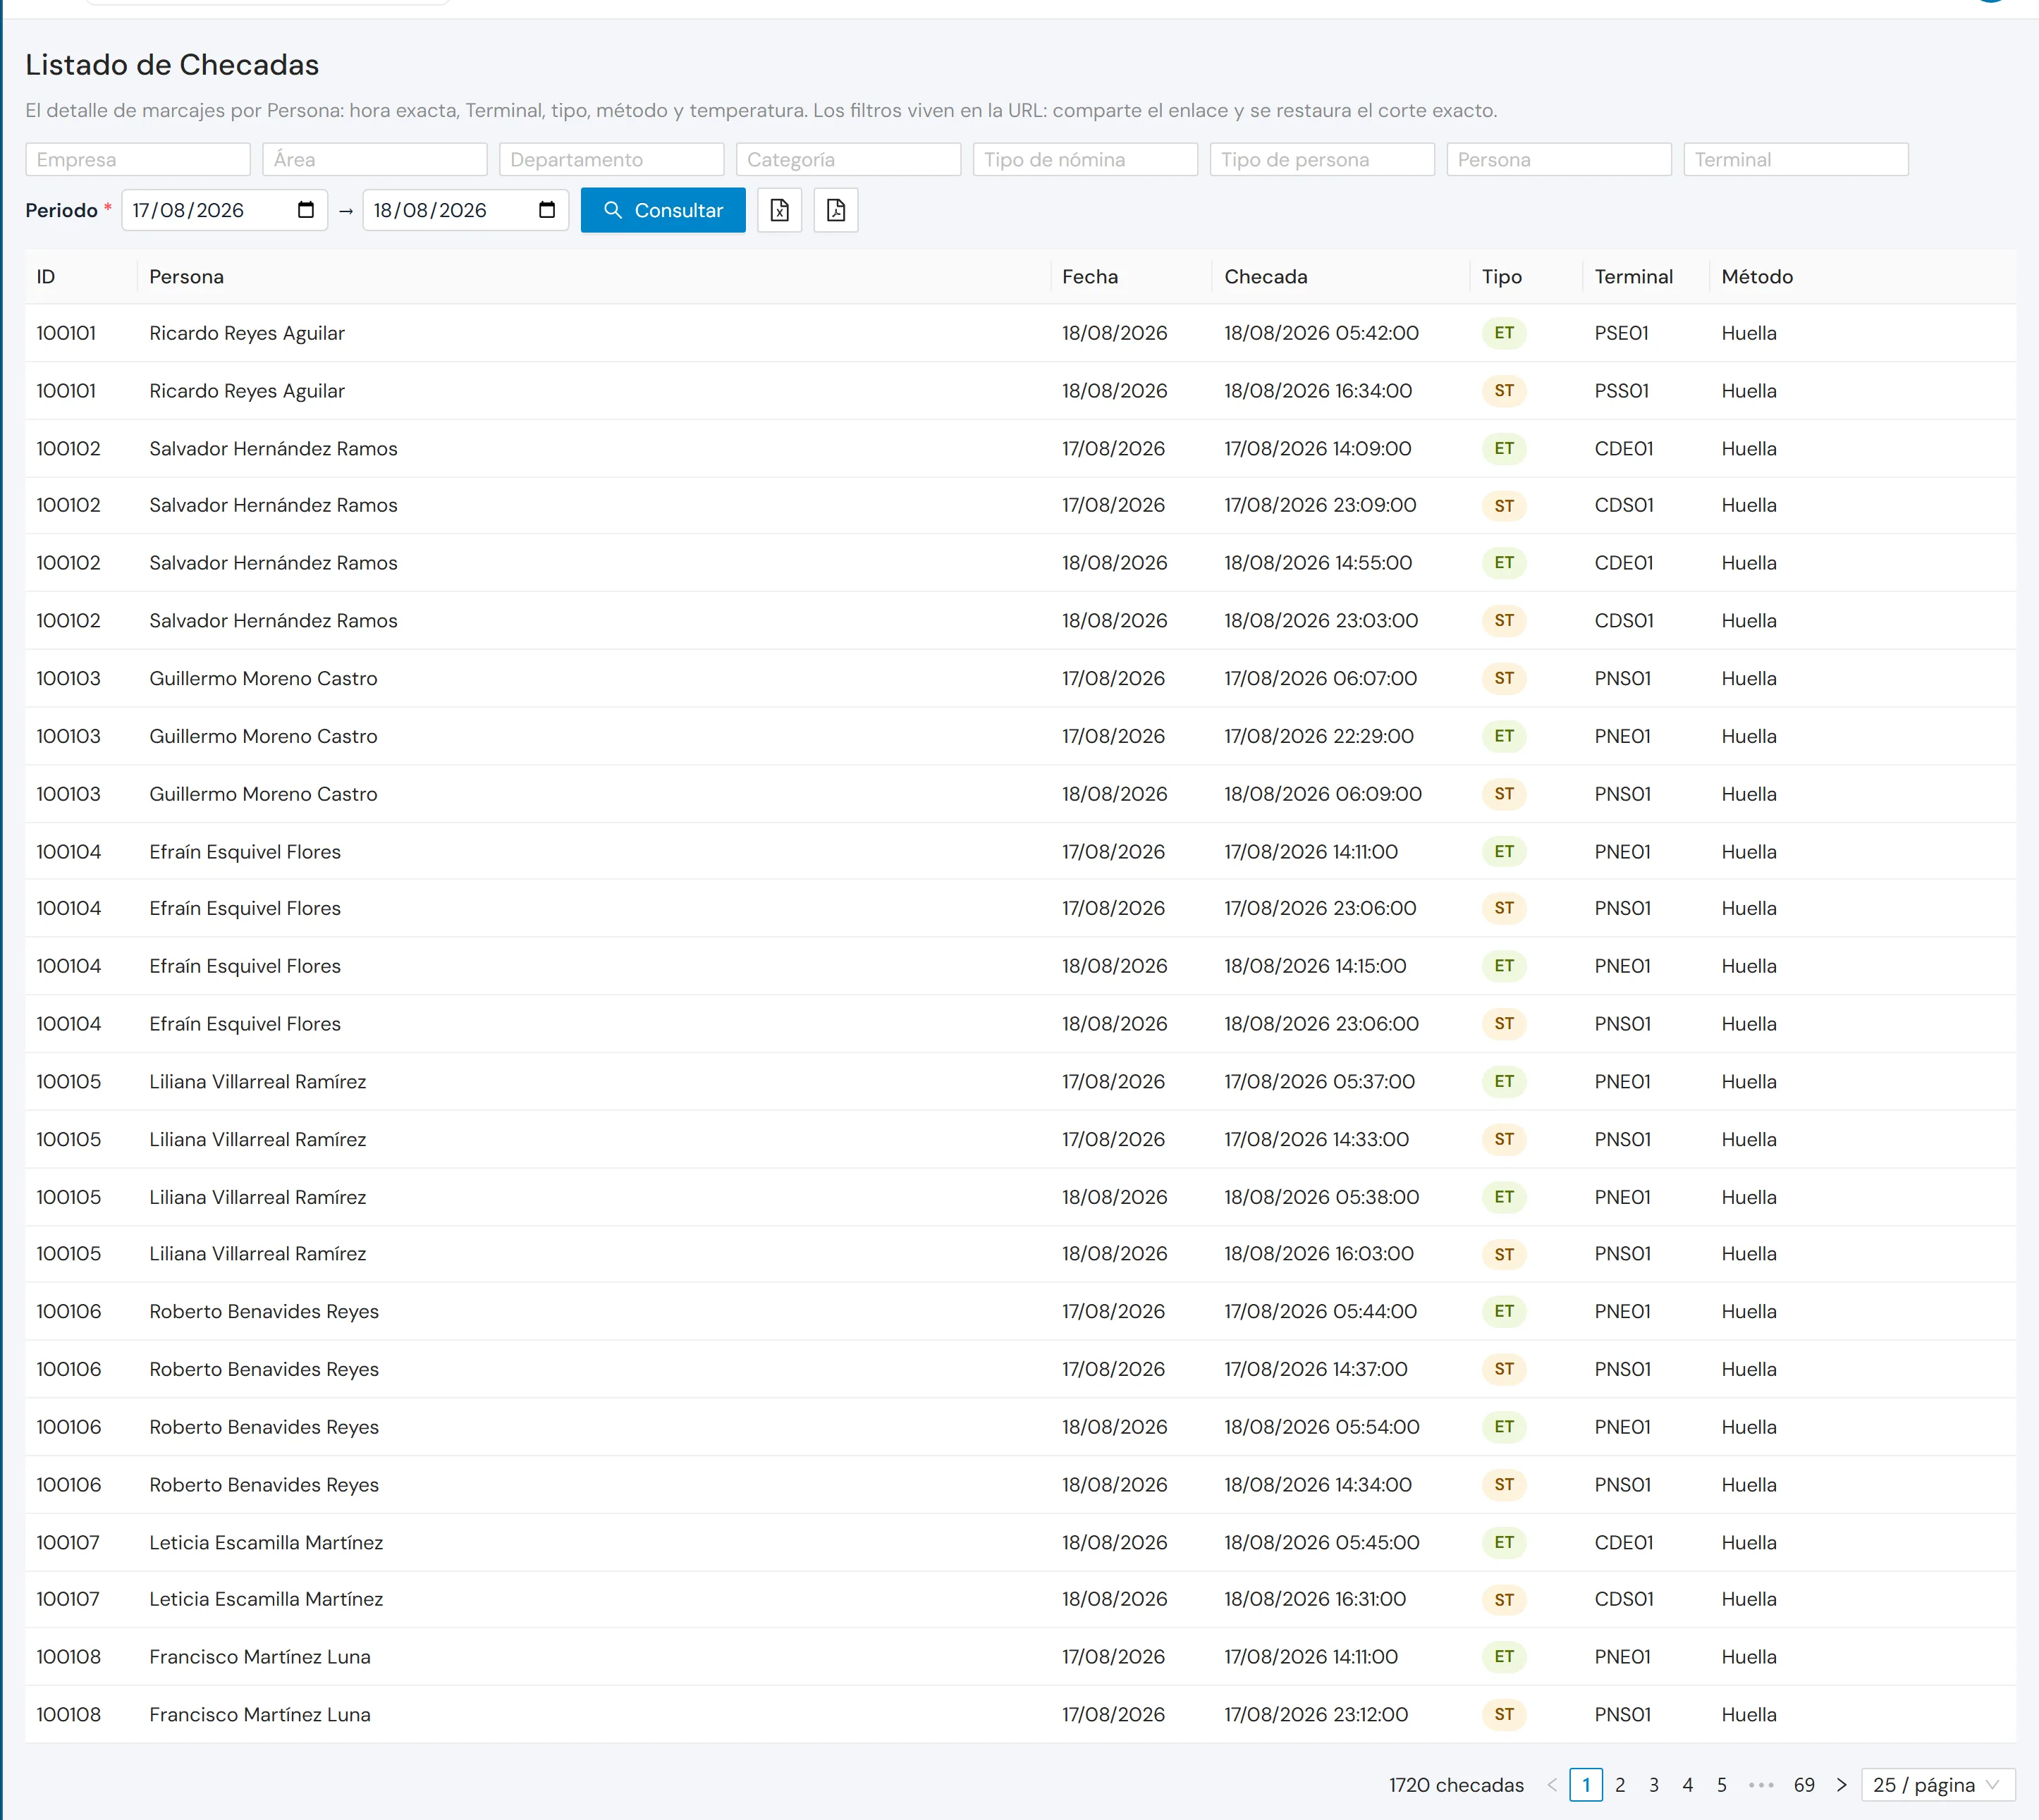Click the 1720 checadas total label
The width and height of the screenshot is (2039, 1820).
[x=1456, y=1785]
